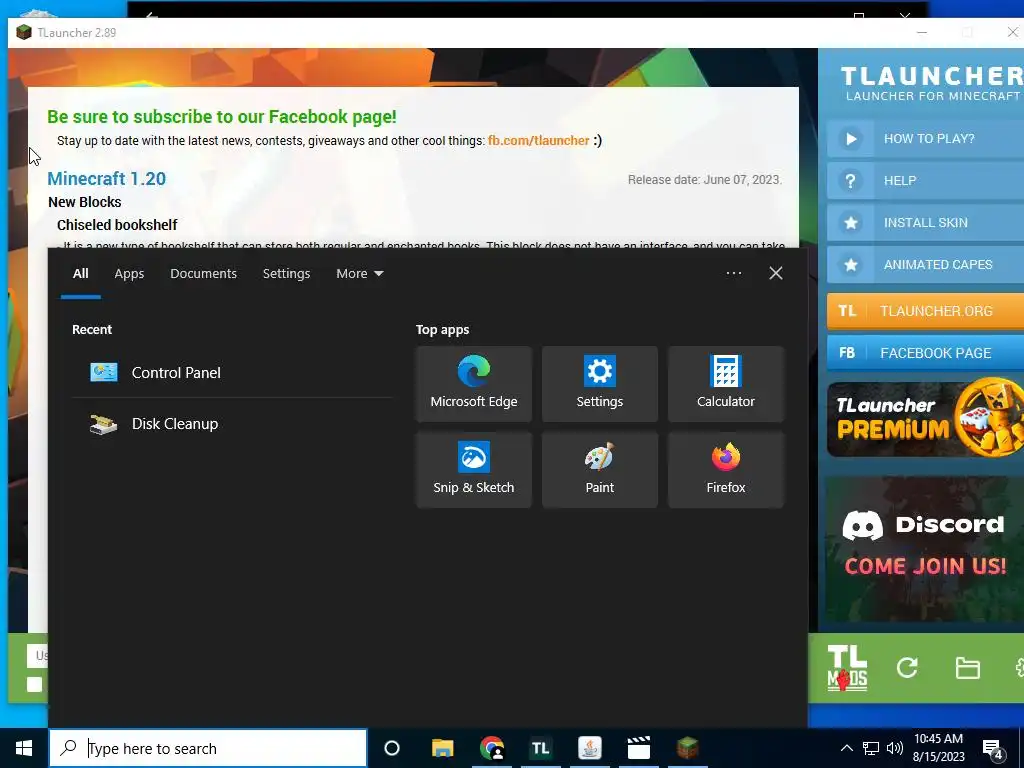Expand the More dropdown in search panel
Image resolution: width=1024 pixels, height=768 pixels.
tap(360, 274)
